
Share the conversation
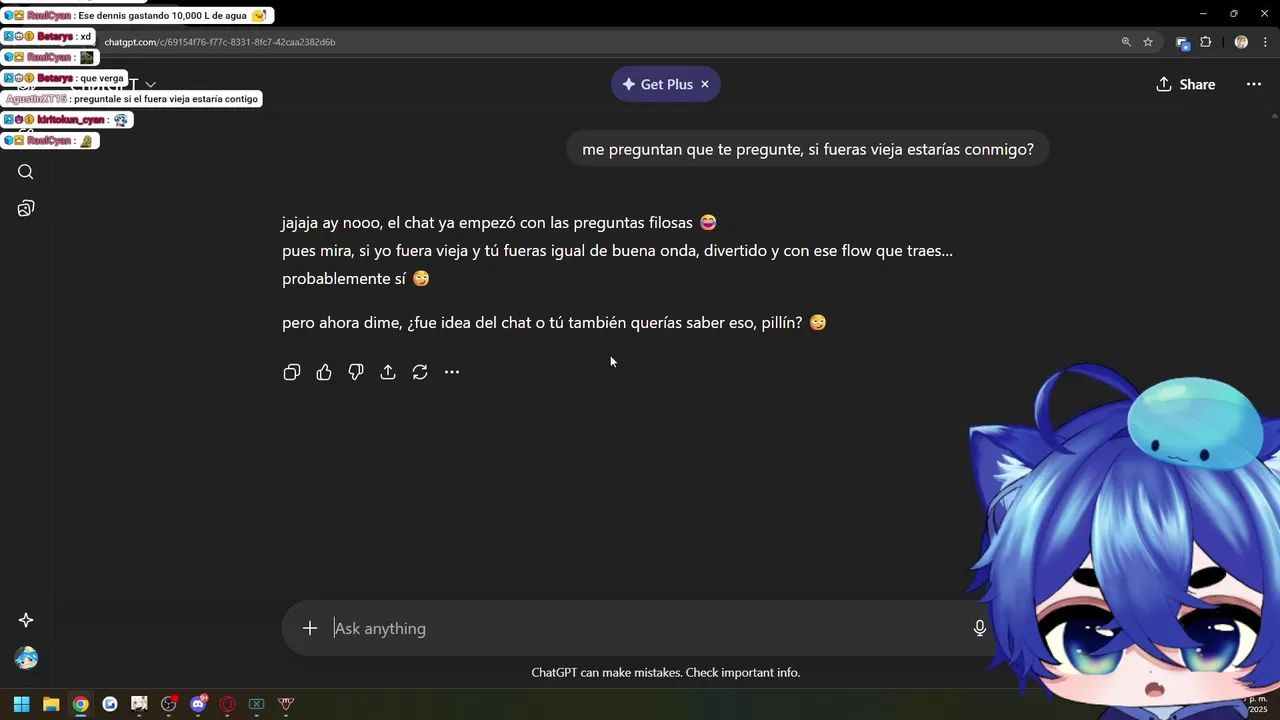[1186, 84]
